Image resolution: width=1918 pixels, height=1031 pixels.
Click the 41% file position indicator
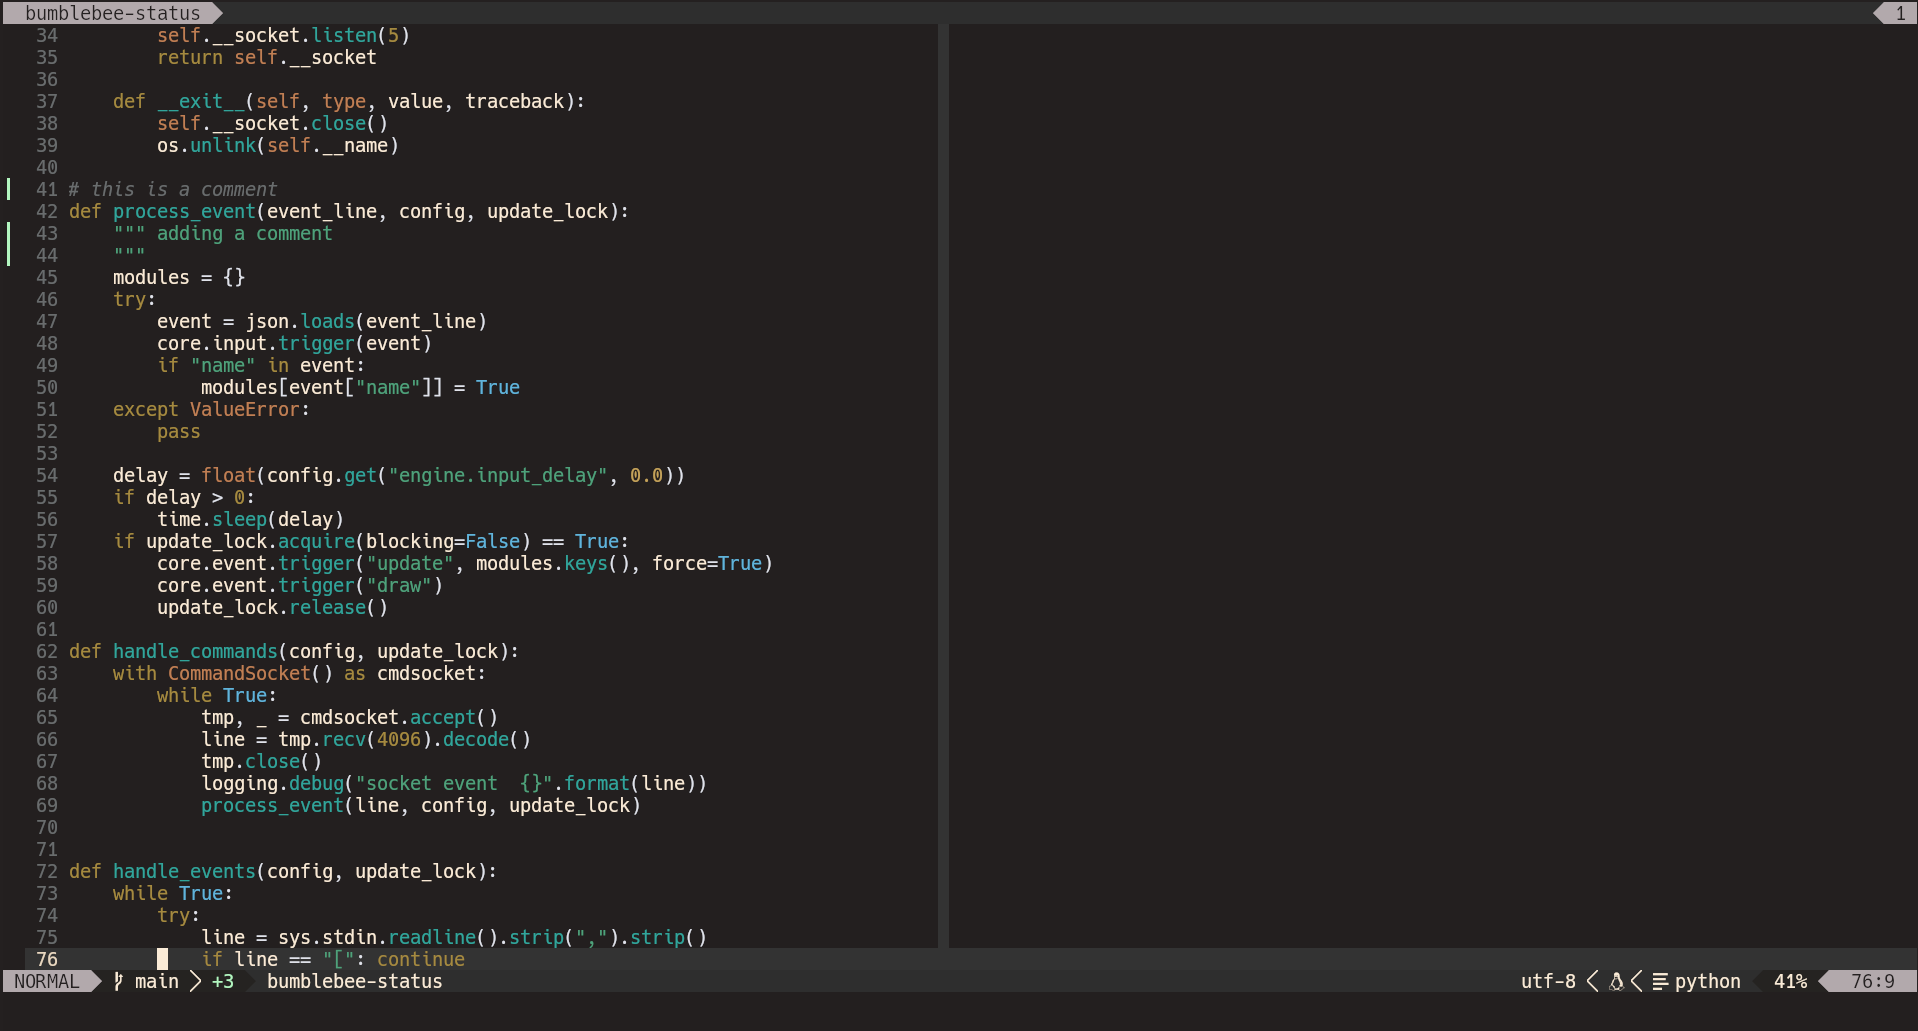click(1790, 981)
